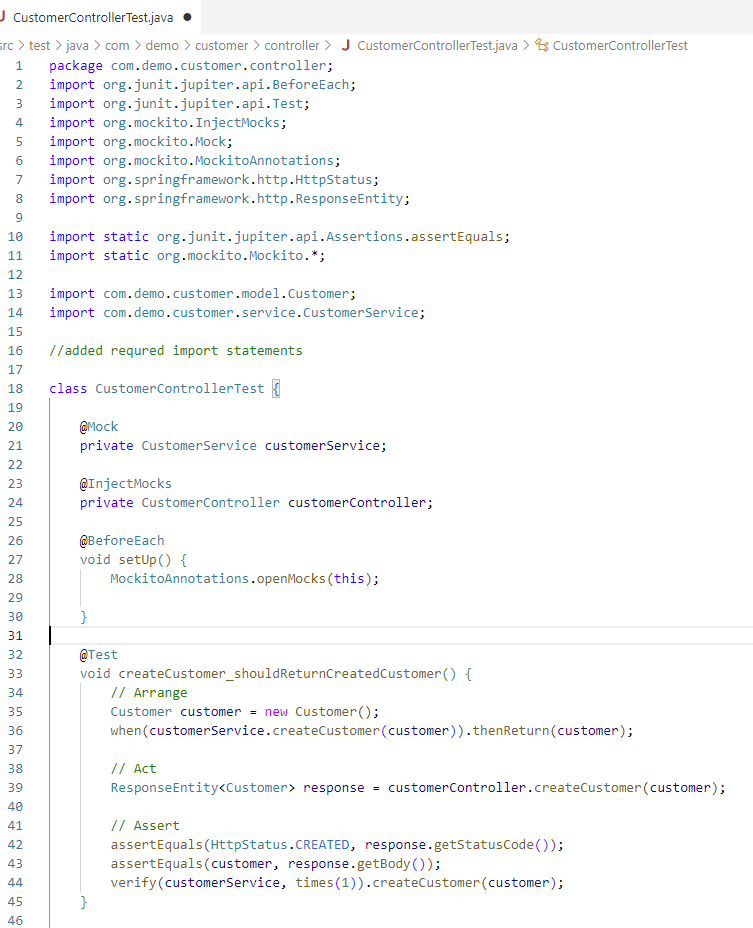Click the closing brace on line 45

83,901
